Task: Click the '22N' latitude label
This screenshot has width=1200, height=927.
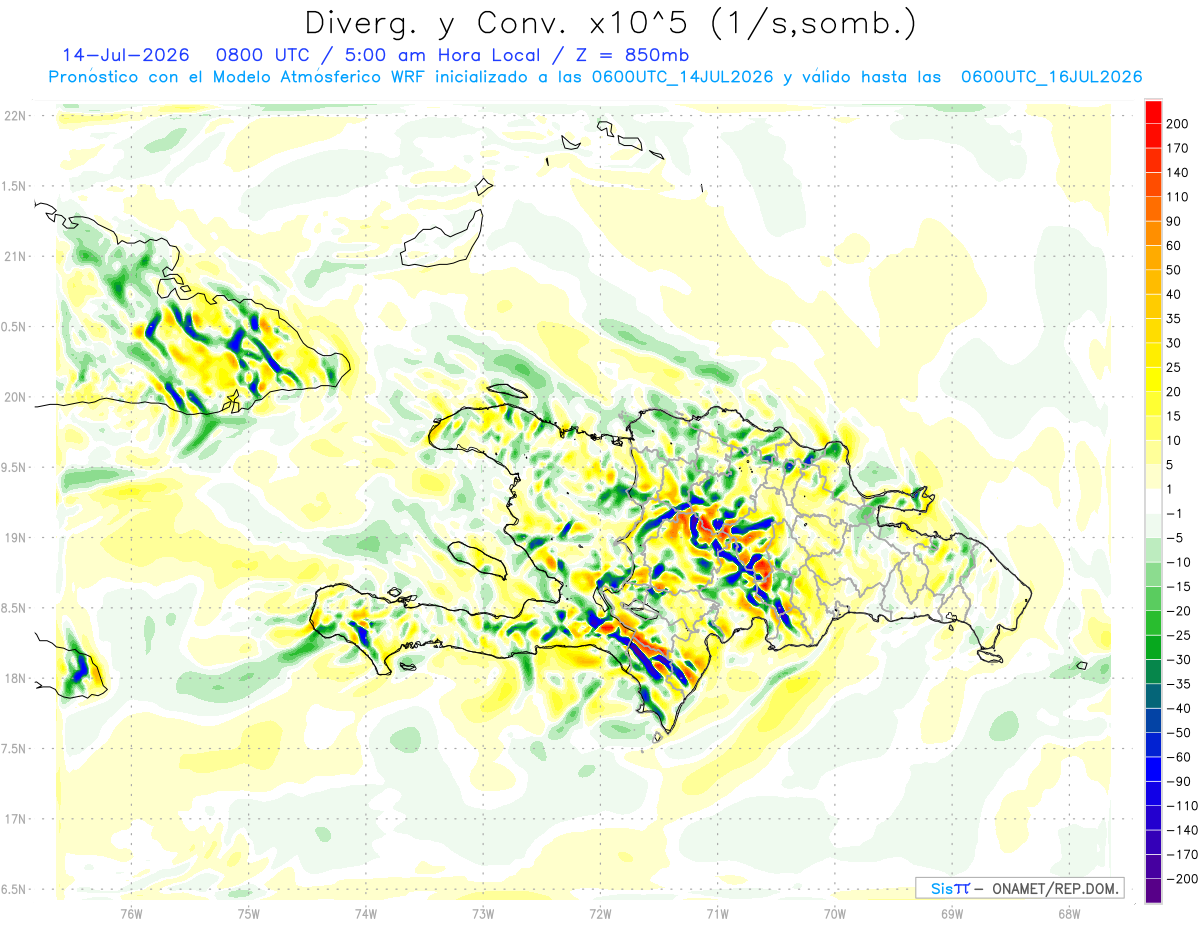Action: coord(15,116)
